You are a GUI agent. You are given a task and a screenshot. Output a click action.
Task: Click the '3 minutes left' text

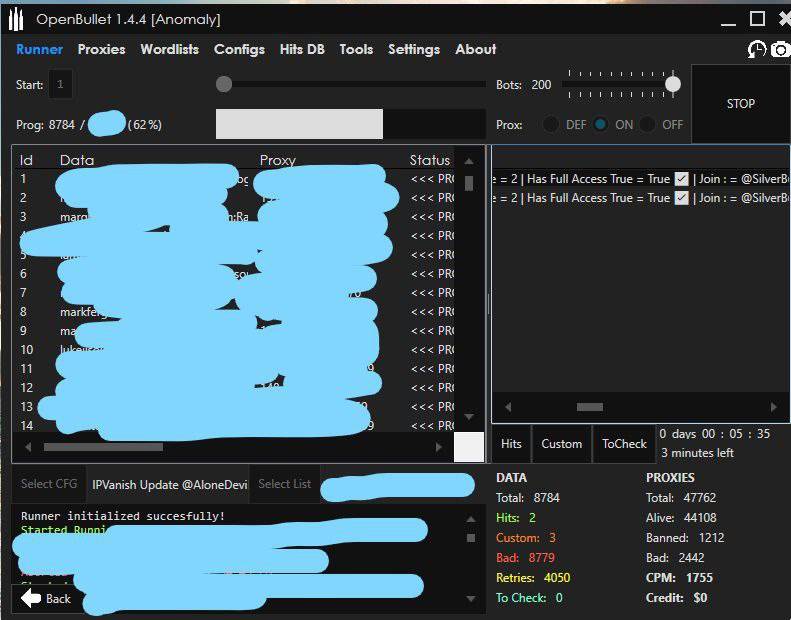(x=697, y=453)
